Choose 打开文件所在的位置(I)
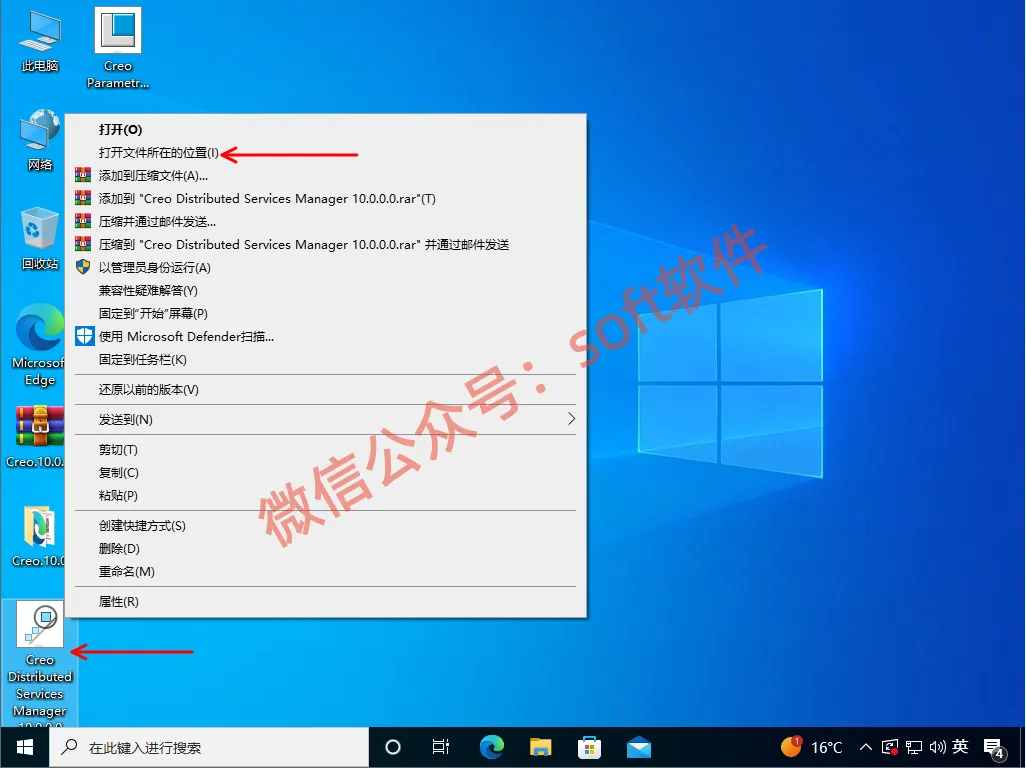Viewport: 1026px width, 768px height. [x=326, y=152]
